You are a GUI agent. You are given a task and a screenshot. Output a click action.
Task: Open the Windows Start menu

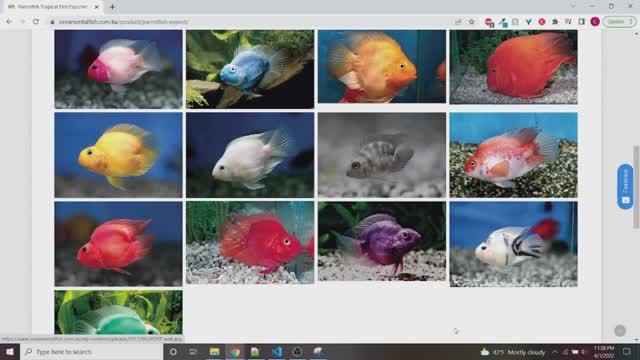click(10, 351)
